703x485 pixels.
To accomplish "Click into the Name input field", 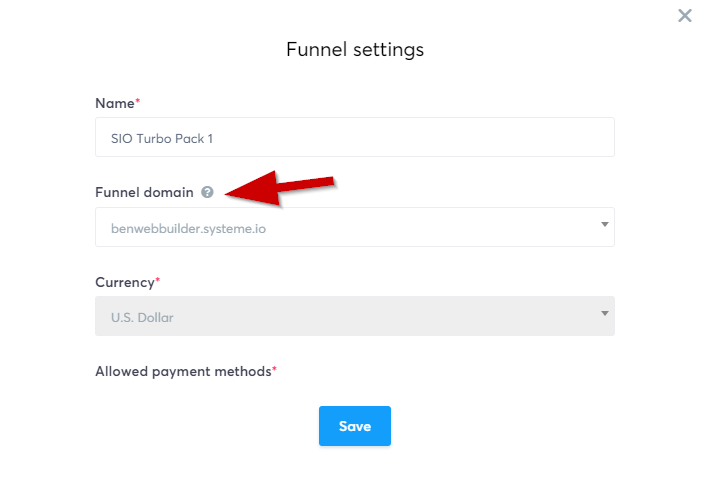I will [x=355, y=137].
